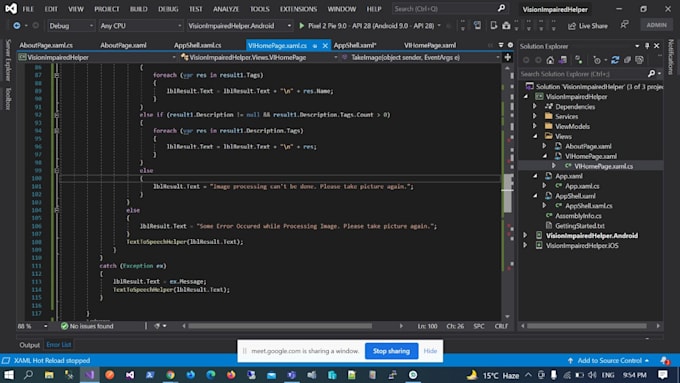
Task: Open the DEBUG menu
Action: point(168,9)
